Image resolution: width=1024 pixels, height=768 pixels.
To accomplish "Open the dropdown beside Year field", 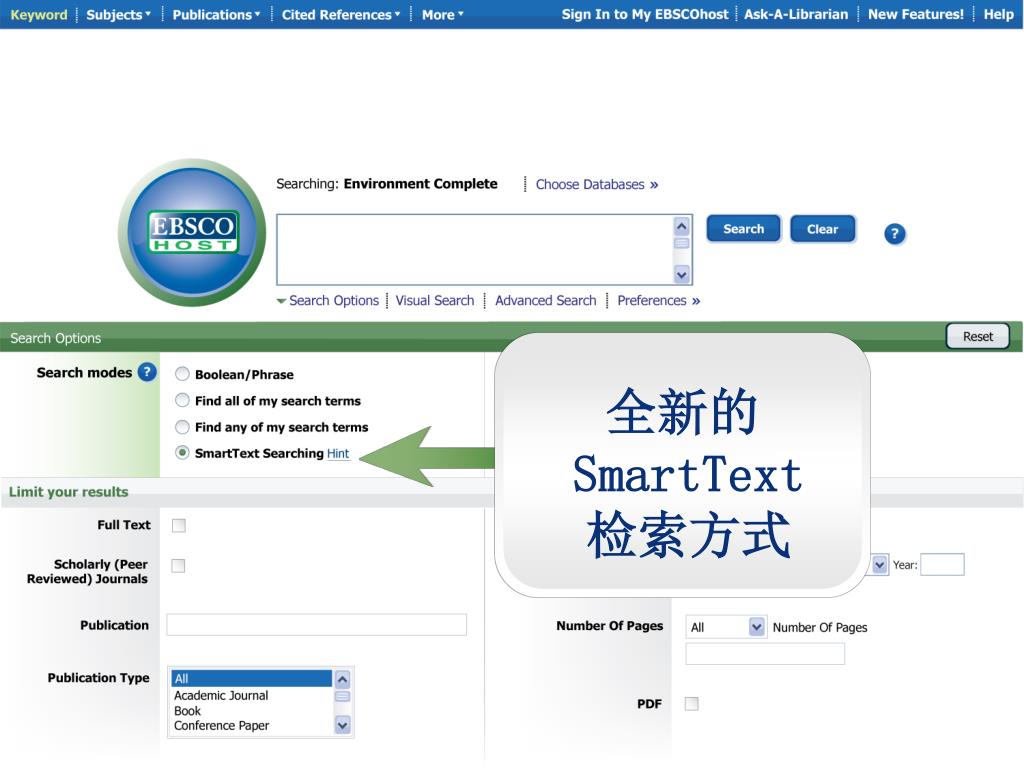I will 880,564.
